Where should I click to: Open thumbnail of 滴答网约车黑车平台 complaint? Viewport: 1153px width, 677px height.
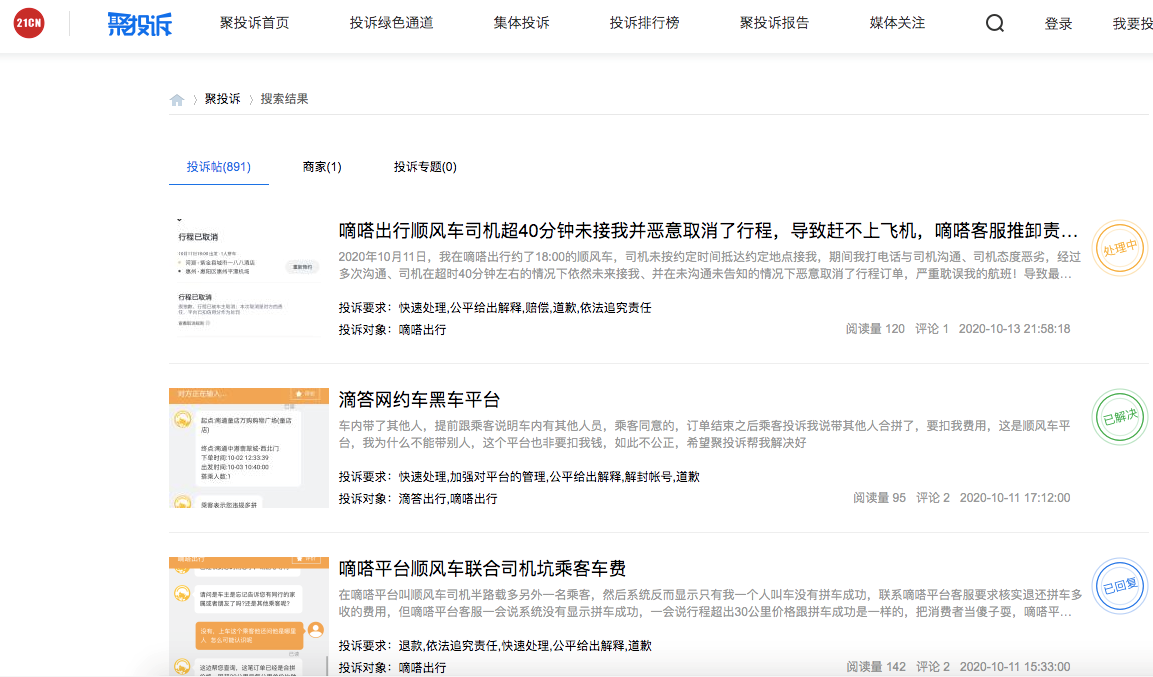[x=249, y=448]
